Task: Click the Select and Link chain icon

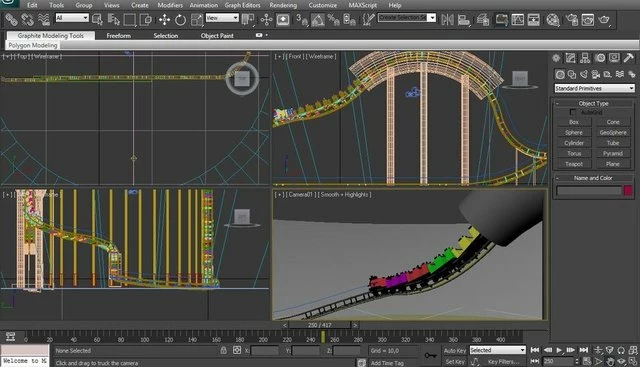Action: pyautogui.click(x=11, y=19)
